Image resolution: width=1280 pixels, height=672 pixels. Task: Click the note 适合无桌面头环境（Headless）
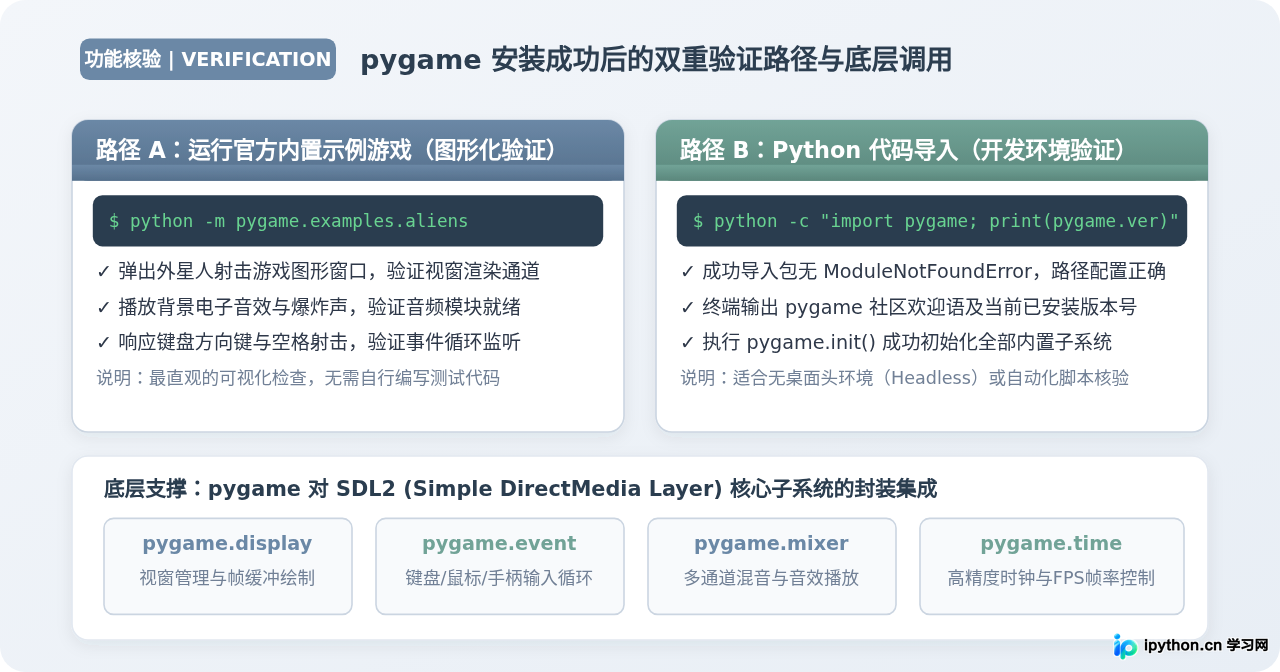coord(904,378)
